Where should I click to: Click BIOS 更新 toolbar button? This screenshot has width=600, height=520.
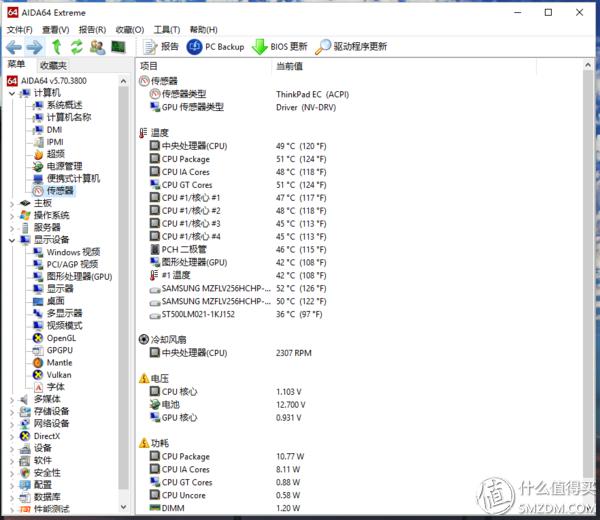280,47
